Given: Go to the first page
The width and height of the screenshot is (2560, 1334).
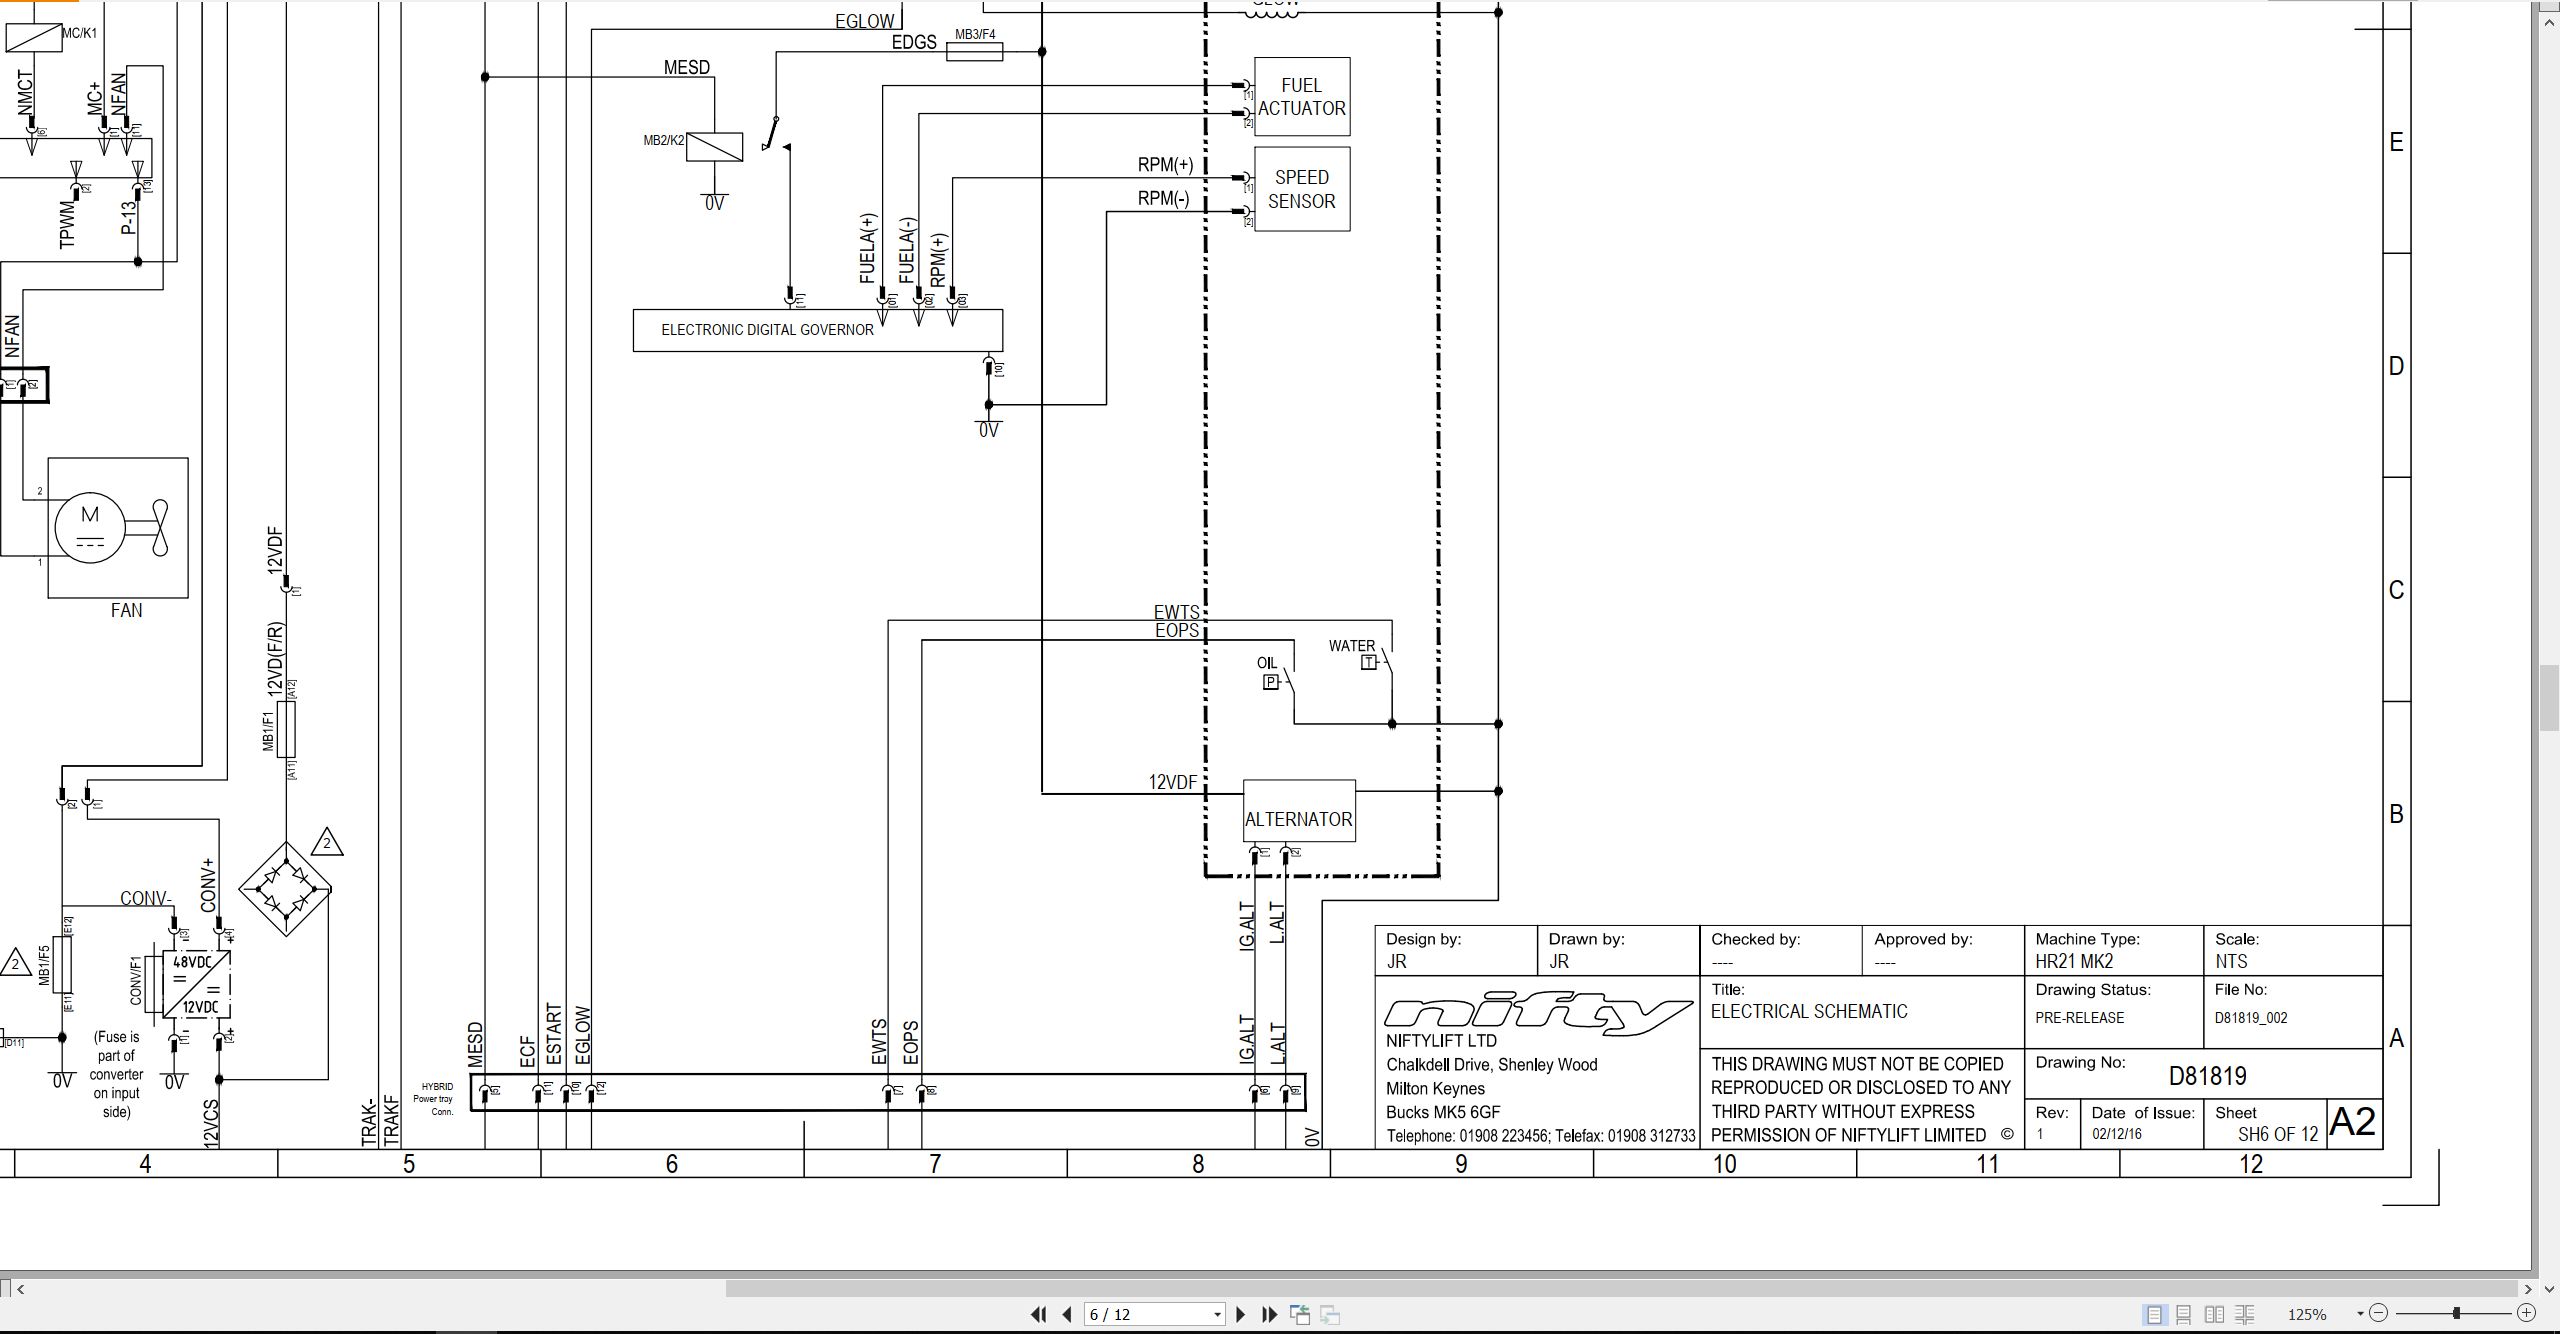Looking at the screenshot, I should click(1038, 1314).
